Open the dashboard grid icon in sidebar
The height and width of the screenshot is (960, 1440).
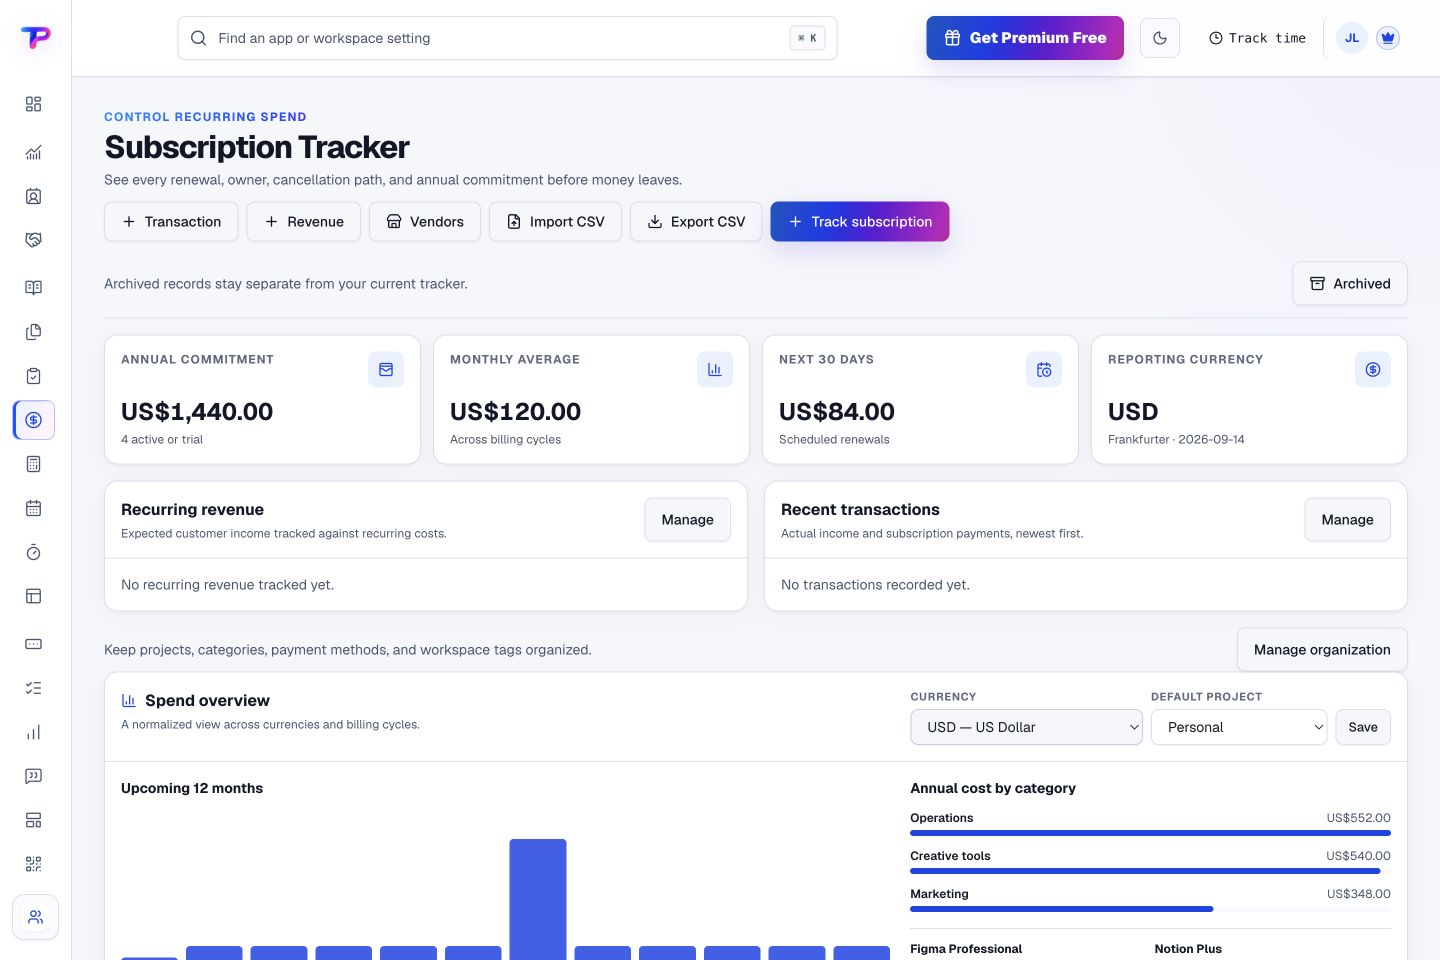click(33, 104)
